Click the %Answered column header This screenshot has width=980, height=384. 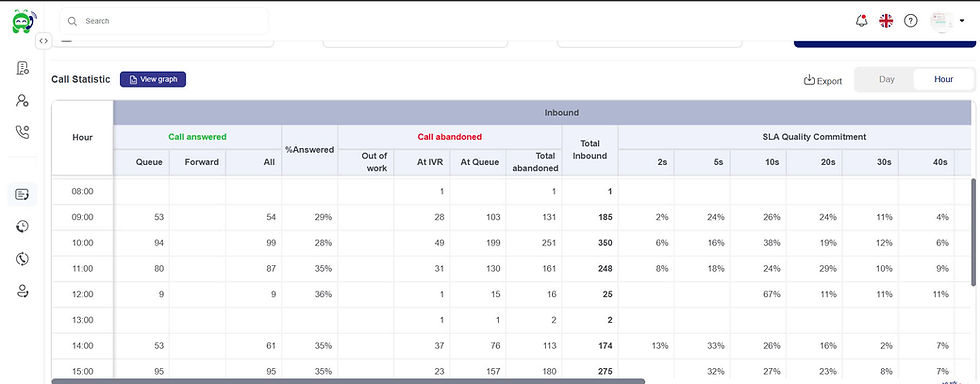310,150
